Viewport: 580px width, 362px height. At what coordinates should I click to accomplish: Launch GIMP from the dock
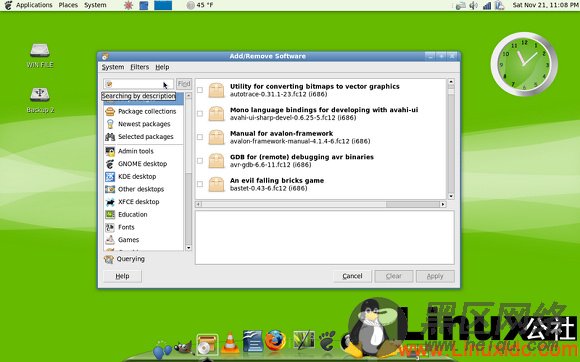pyautogui.click(x=184, y=347)
